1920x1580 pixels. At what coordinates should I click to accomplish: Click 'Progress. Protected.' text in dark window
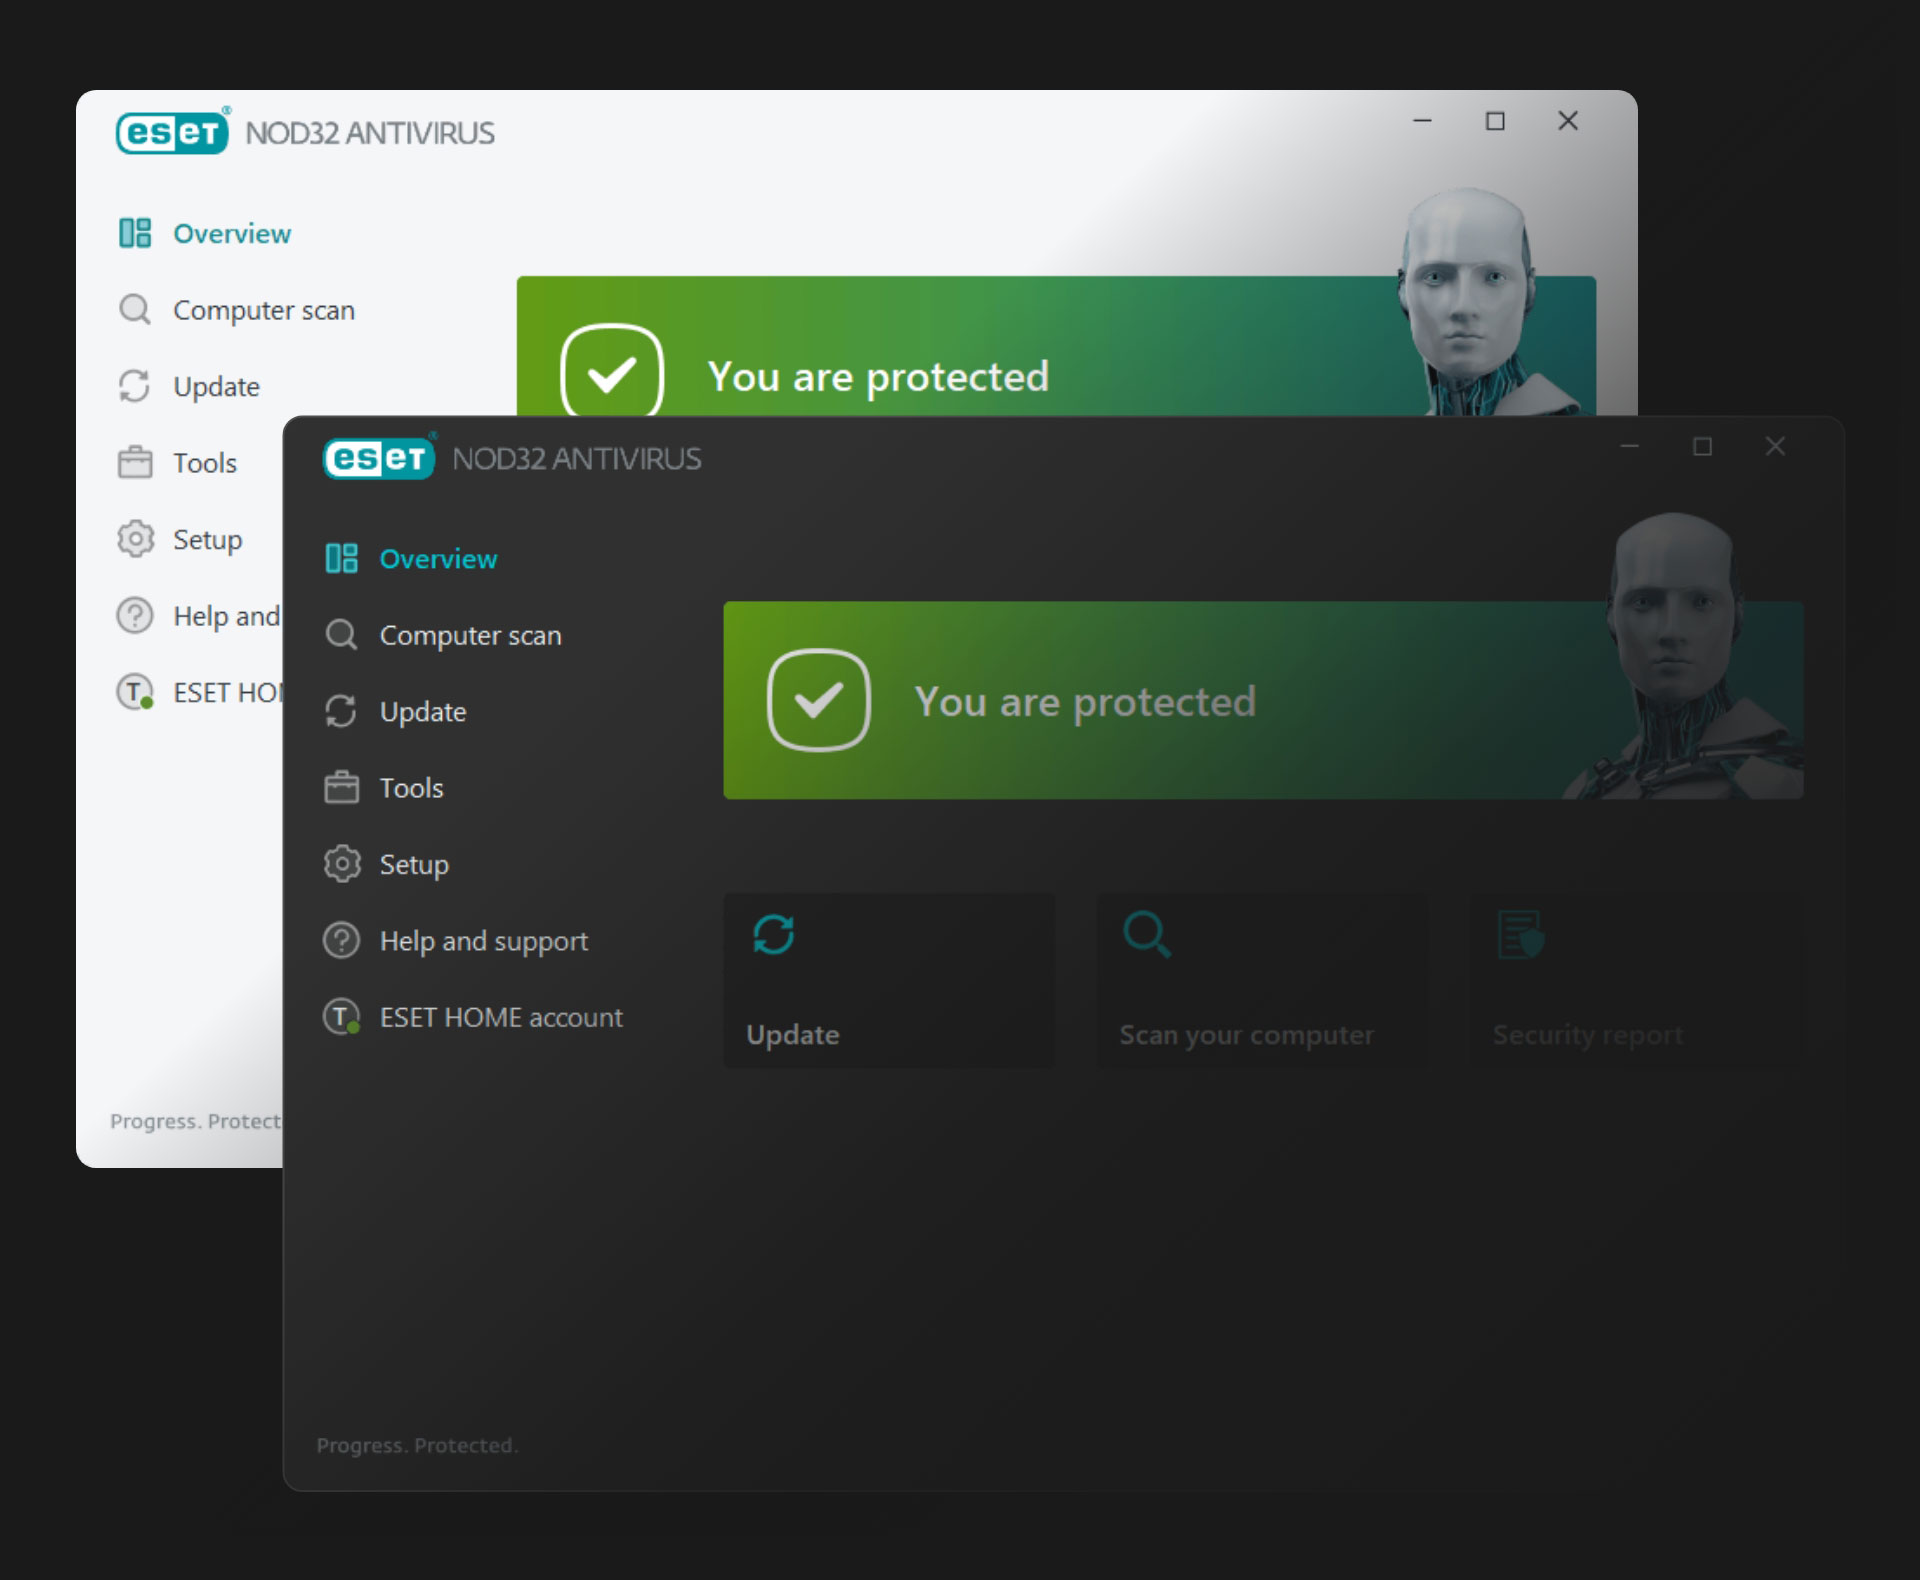417,1446
